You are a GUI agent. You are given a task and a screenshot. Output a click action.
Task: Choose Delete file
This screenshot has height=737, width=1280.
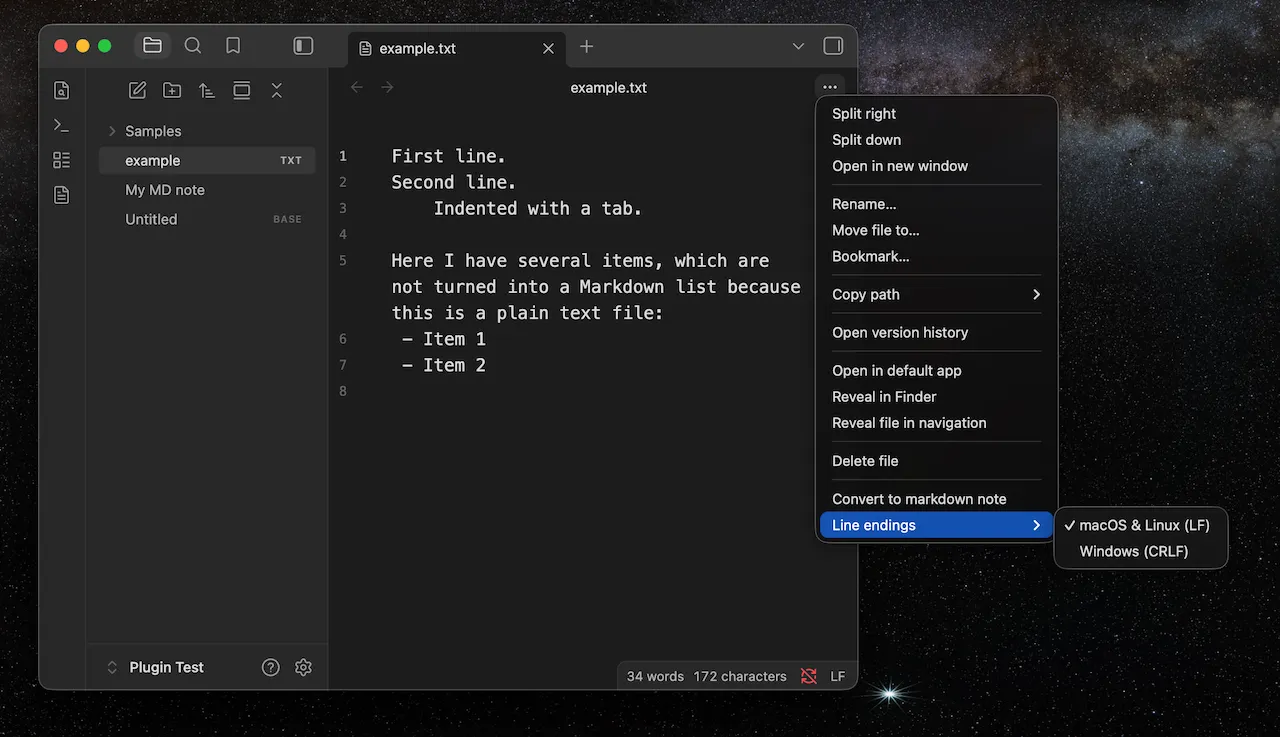tap(936, 460)
